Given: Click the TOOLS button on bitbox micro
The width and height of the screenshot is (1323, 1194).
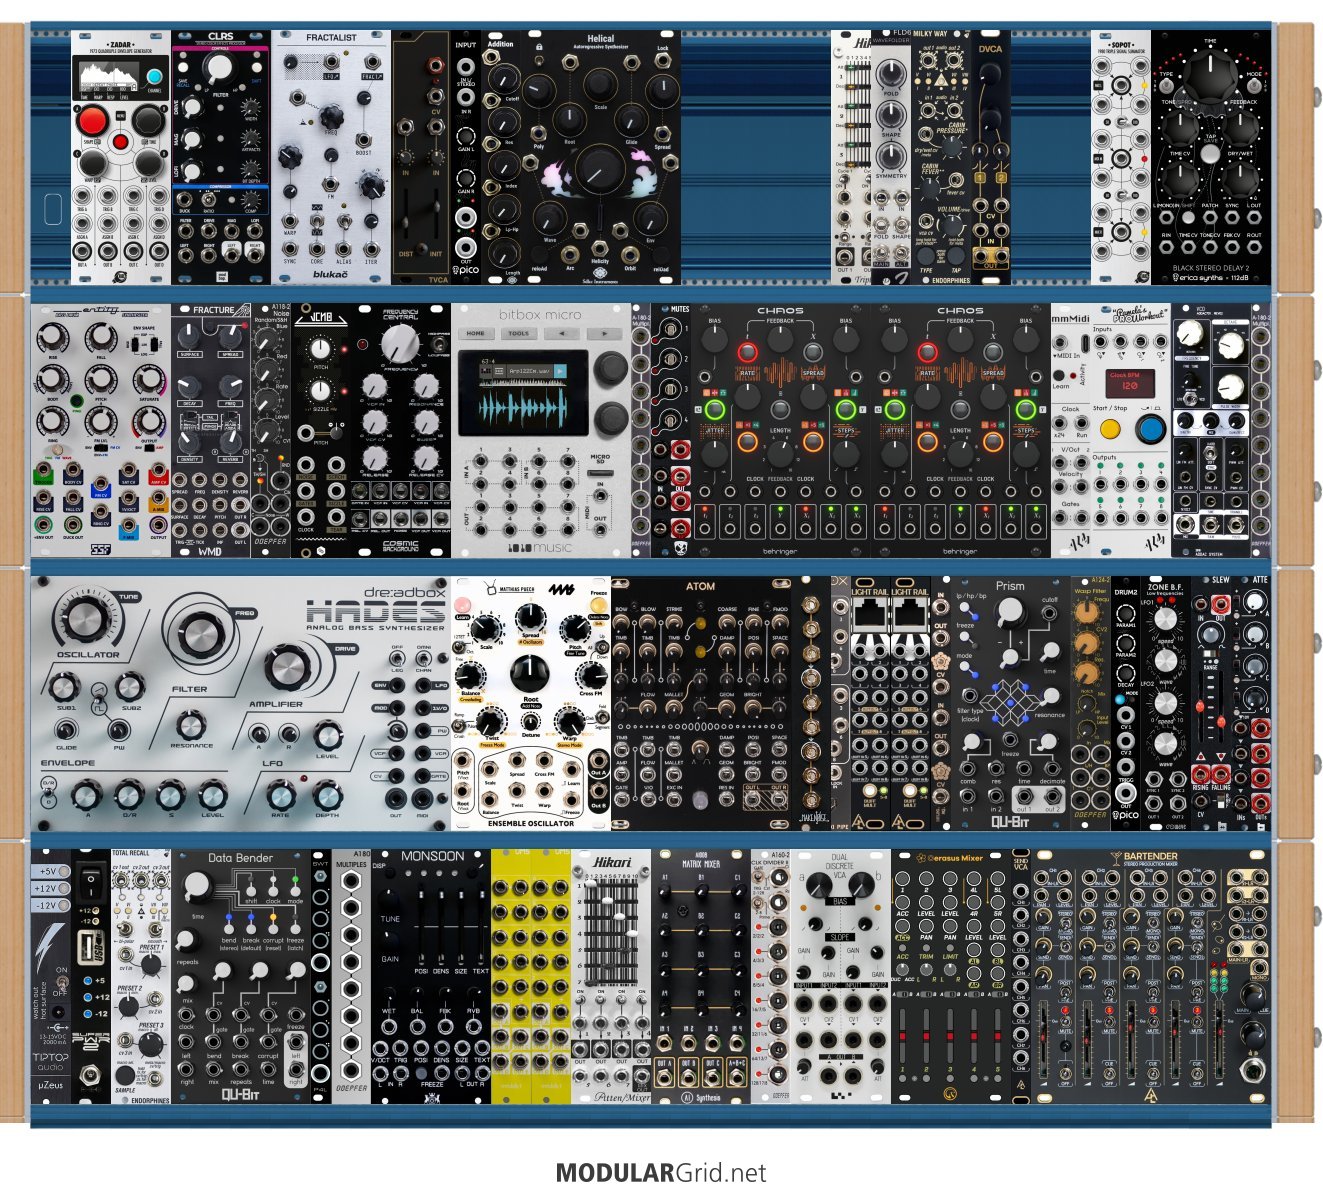Looking at the screenshot, I should pyautogui.click(x=519, y=334).
